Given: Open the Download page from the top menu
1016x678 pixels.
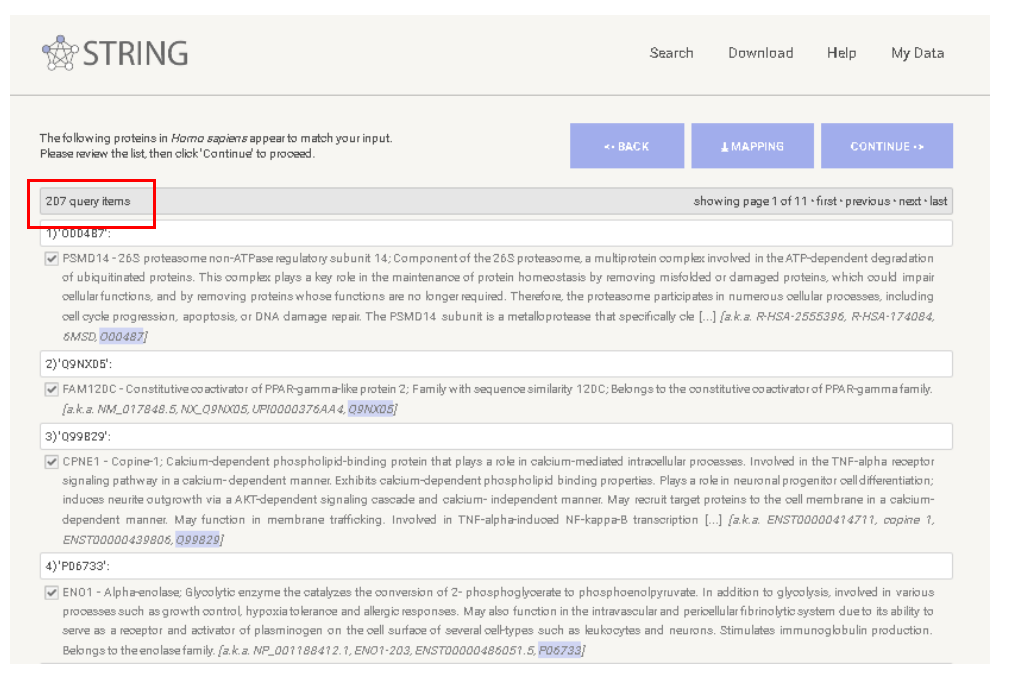Looking at the screenshot, I should click(x=761, y=53).
